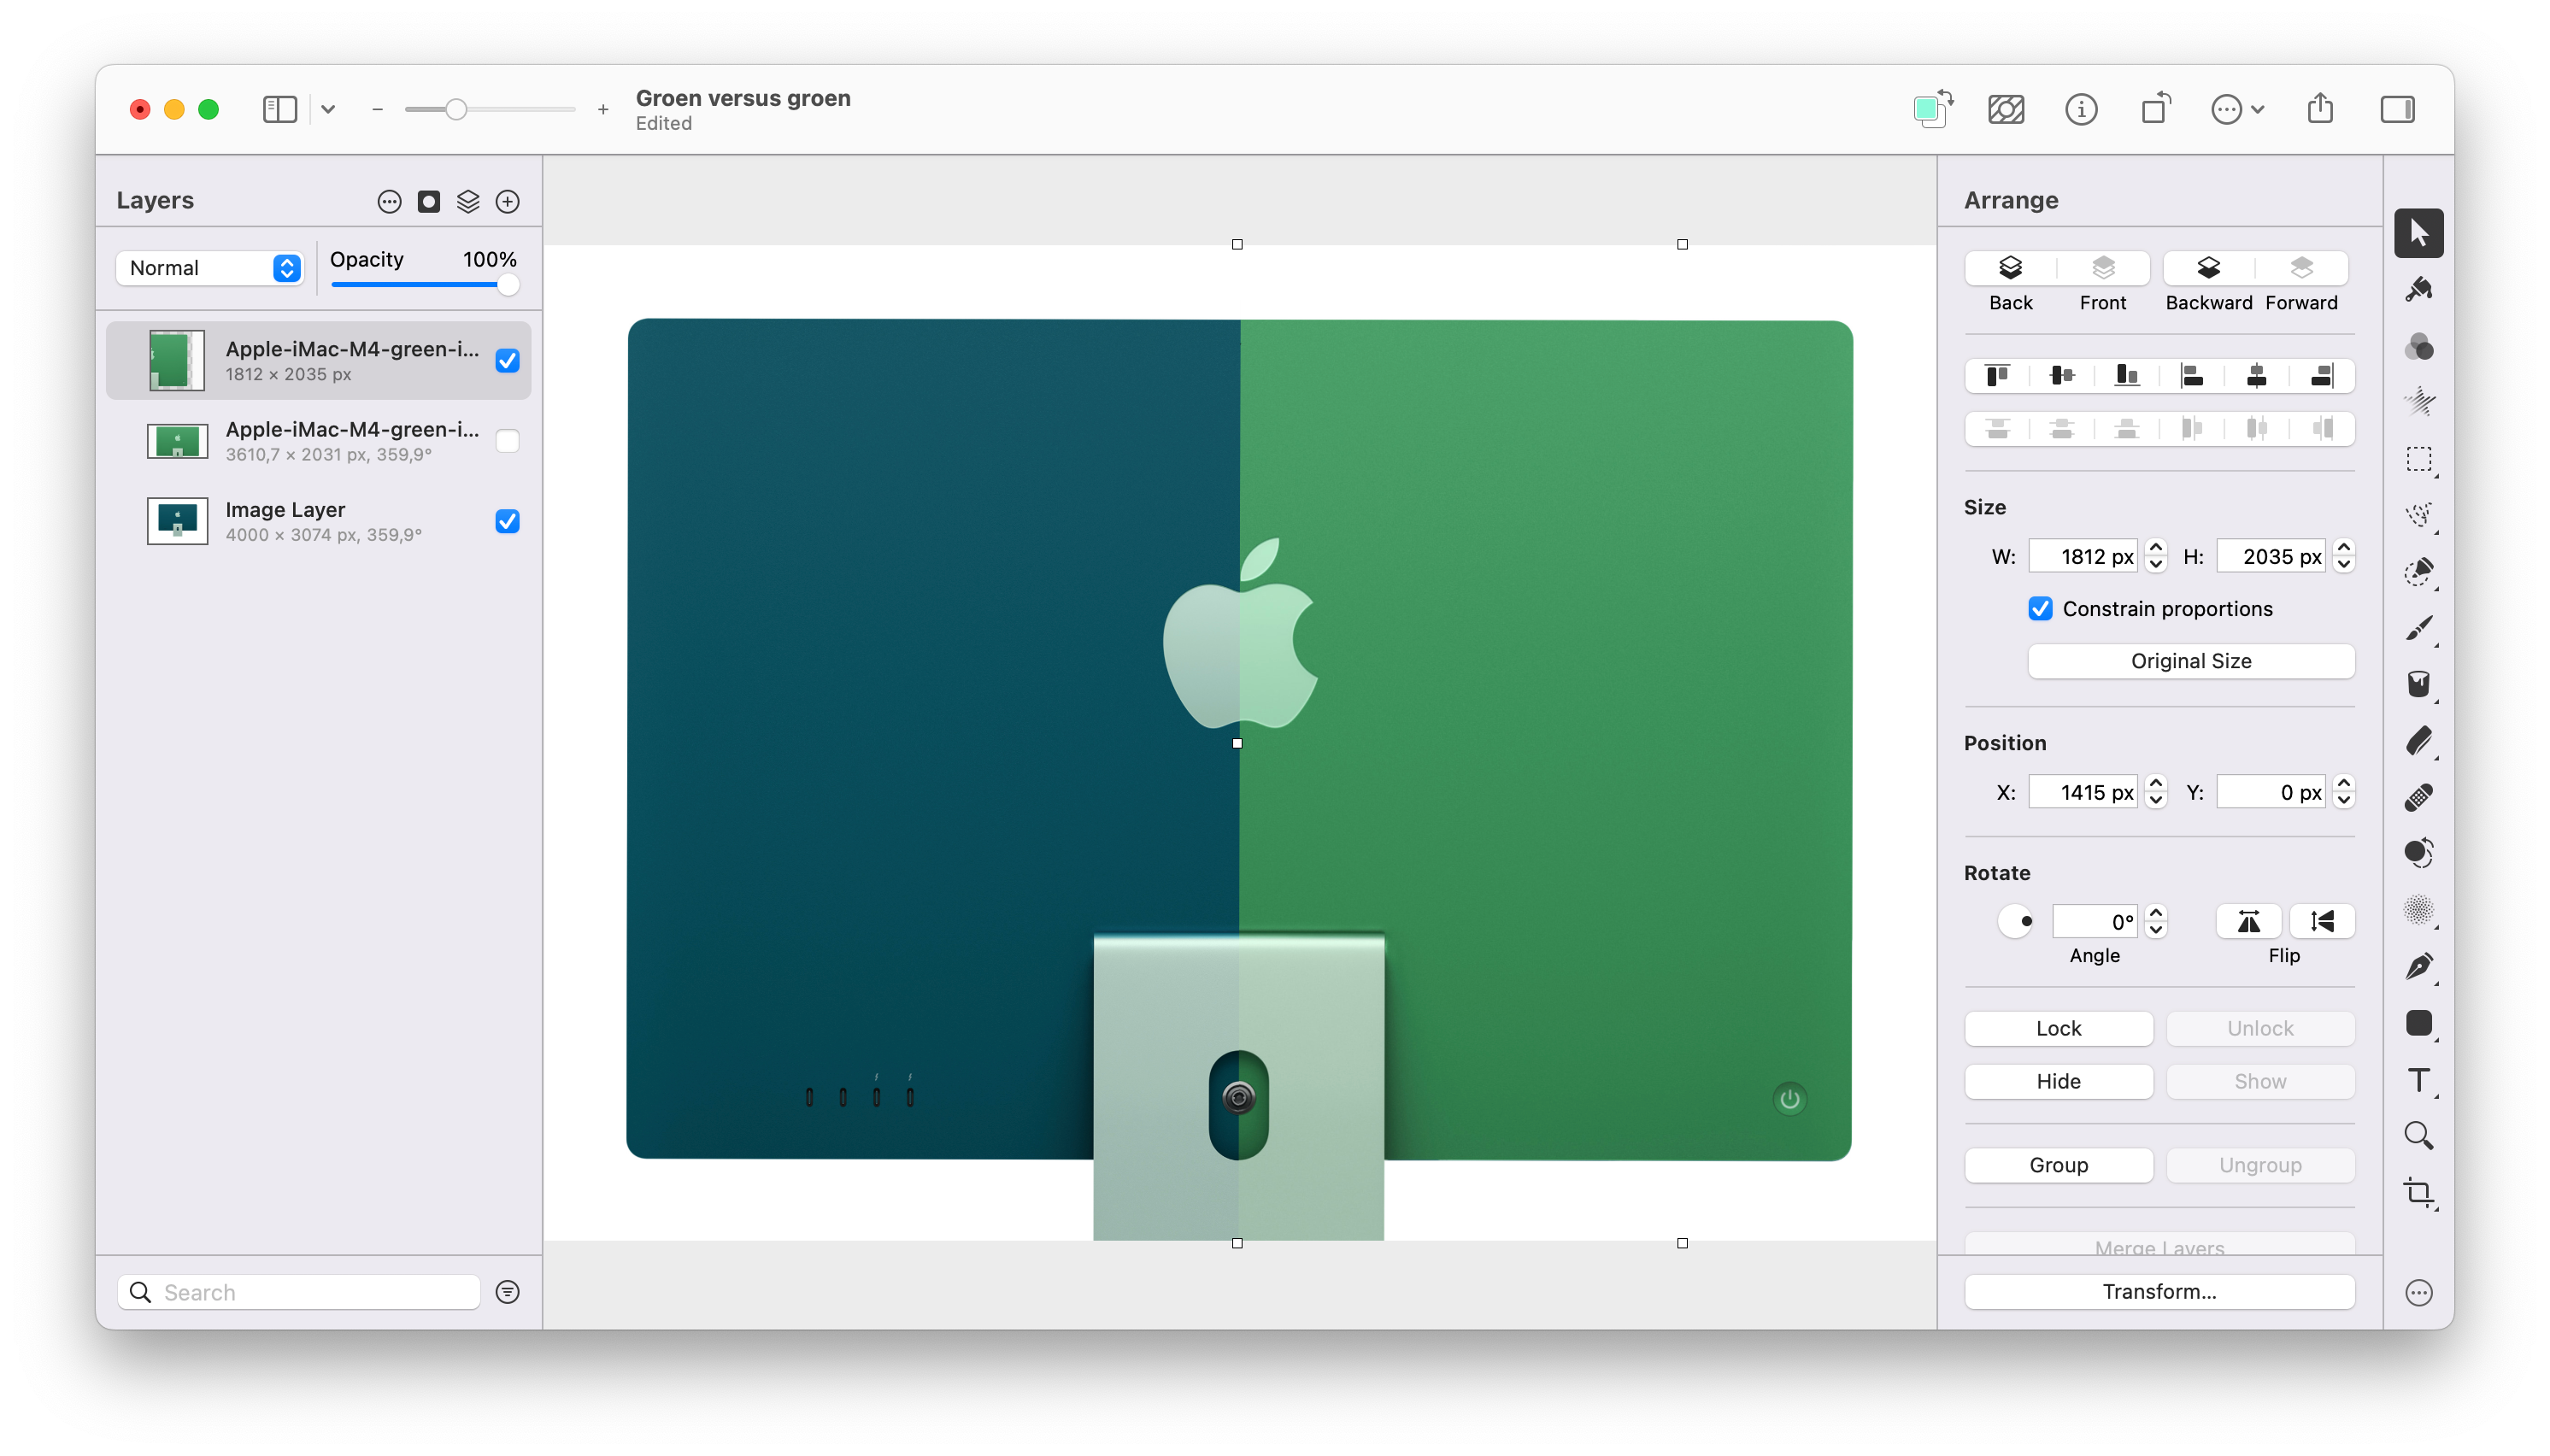This screenshot has width=2550, height=1456.
Task: Click the Group button
Action: 2058,1165
